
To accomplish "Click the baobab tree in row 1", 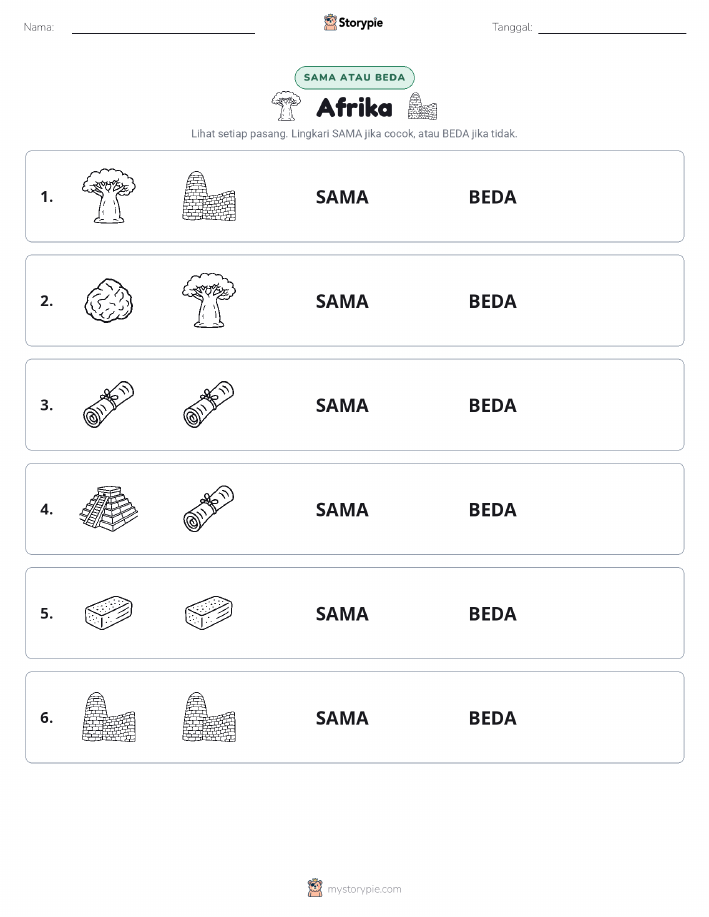I will [109, 196].
